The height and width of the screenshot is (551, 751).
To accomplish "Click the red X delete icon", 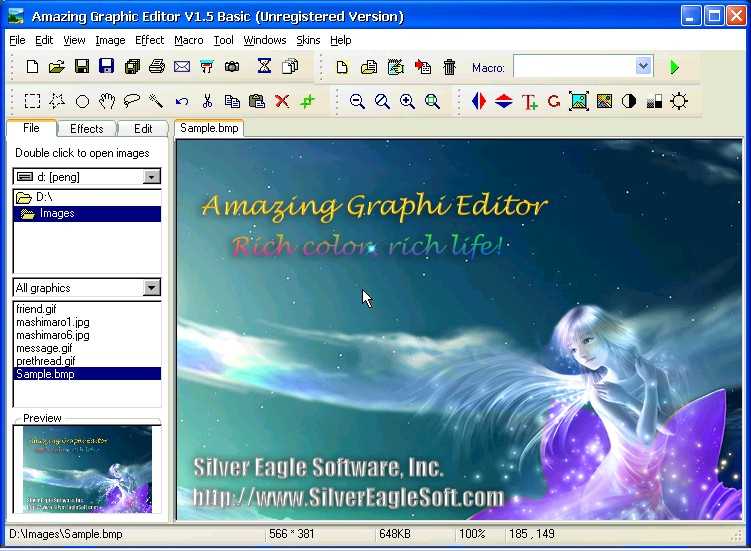I will tap(282, 101).
